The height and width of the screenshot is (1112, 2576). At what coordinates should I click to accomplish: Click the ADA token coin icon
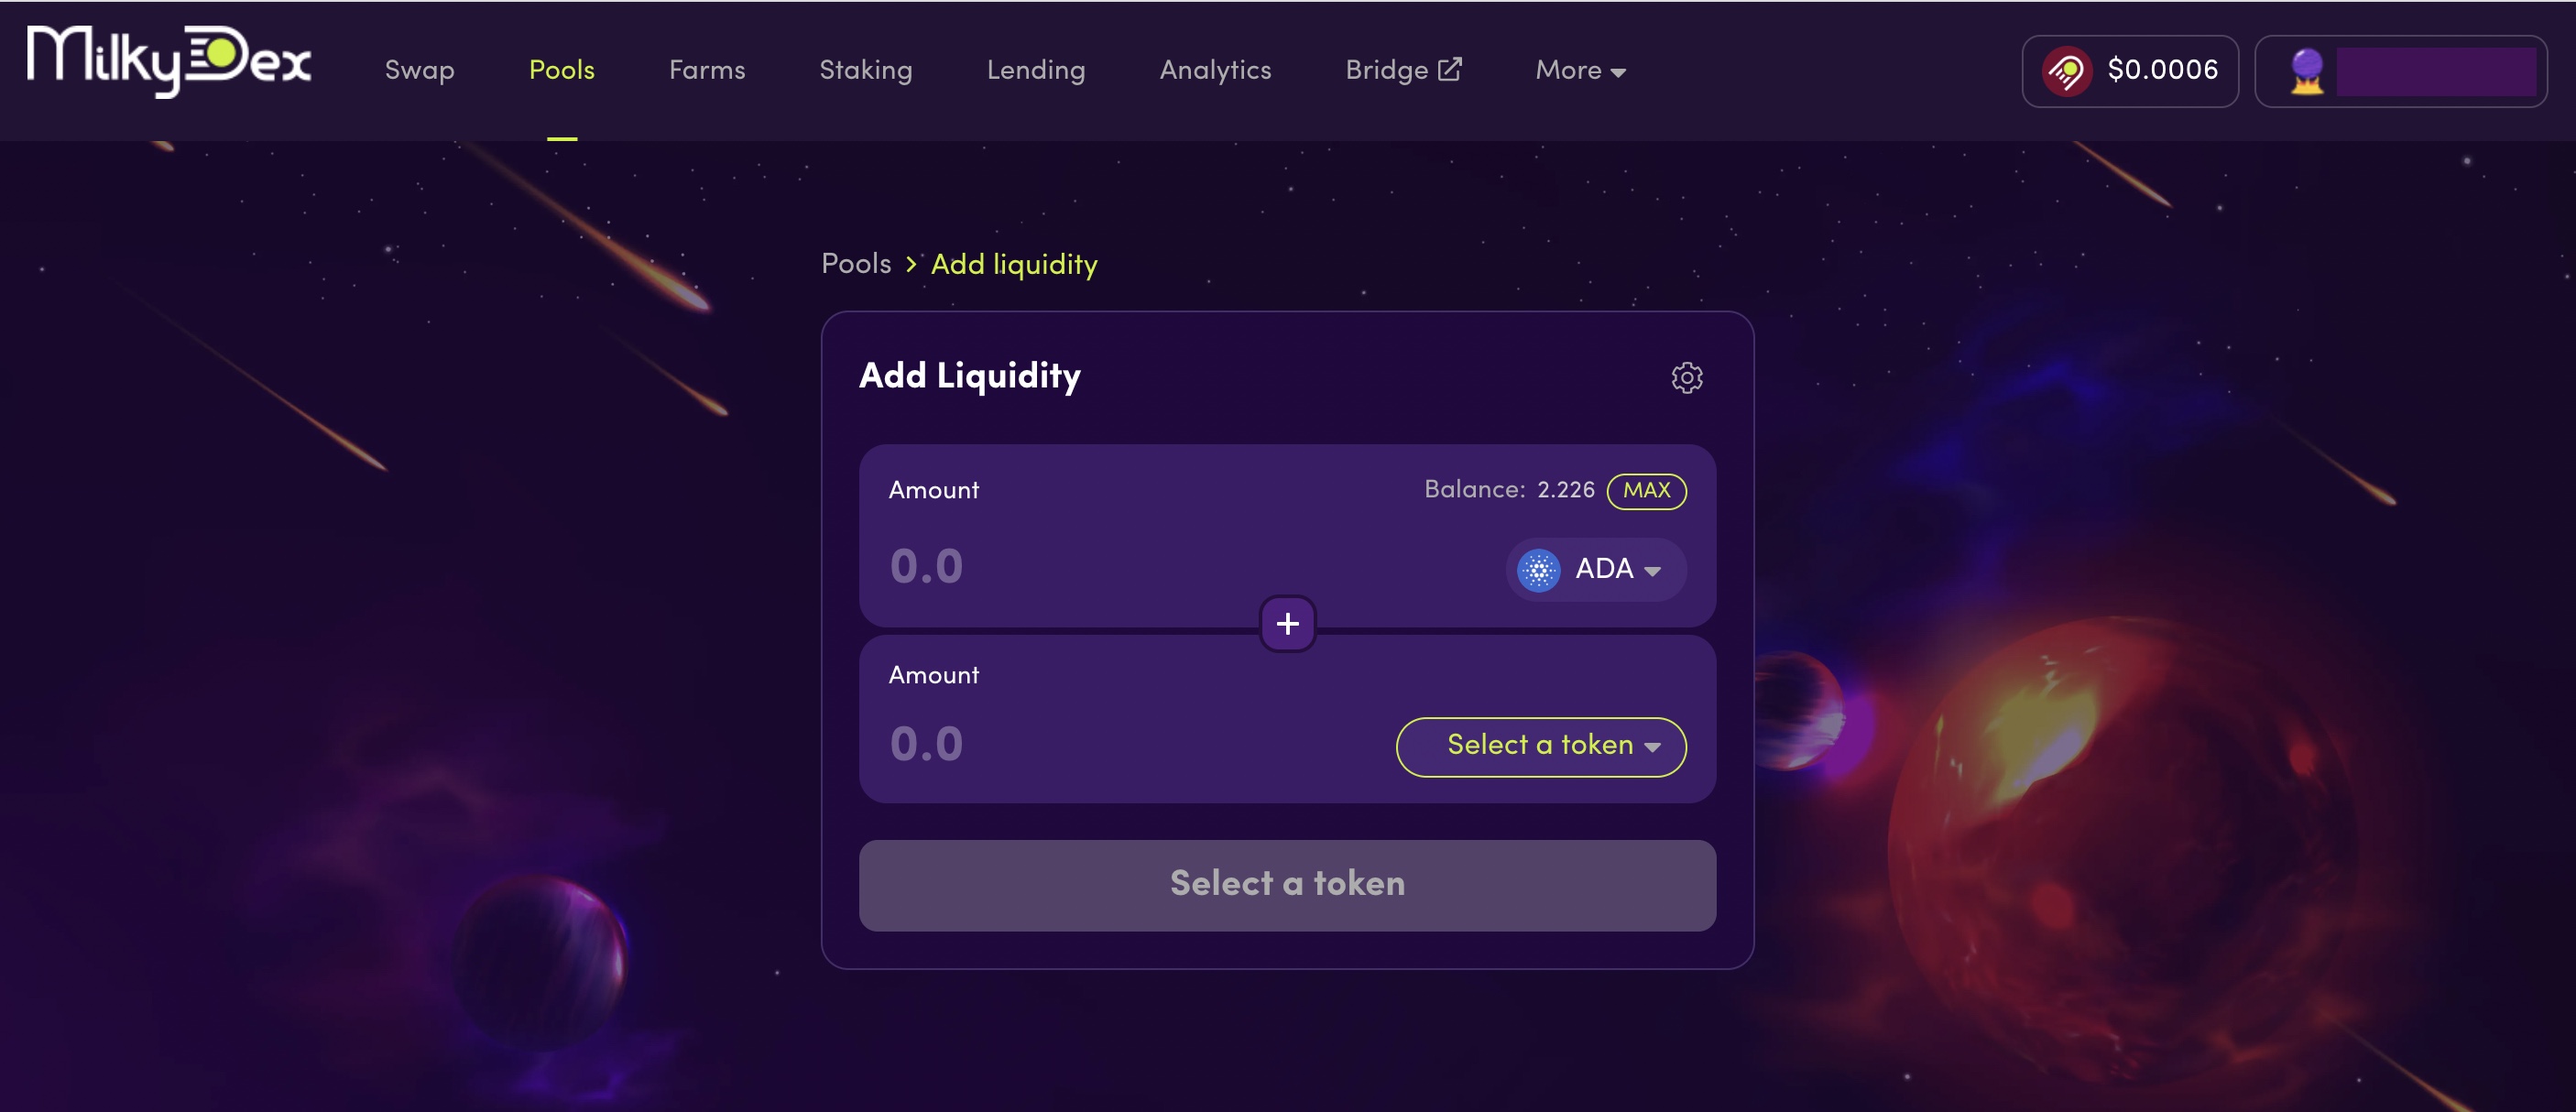1538,570
